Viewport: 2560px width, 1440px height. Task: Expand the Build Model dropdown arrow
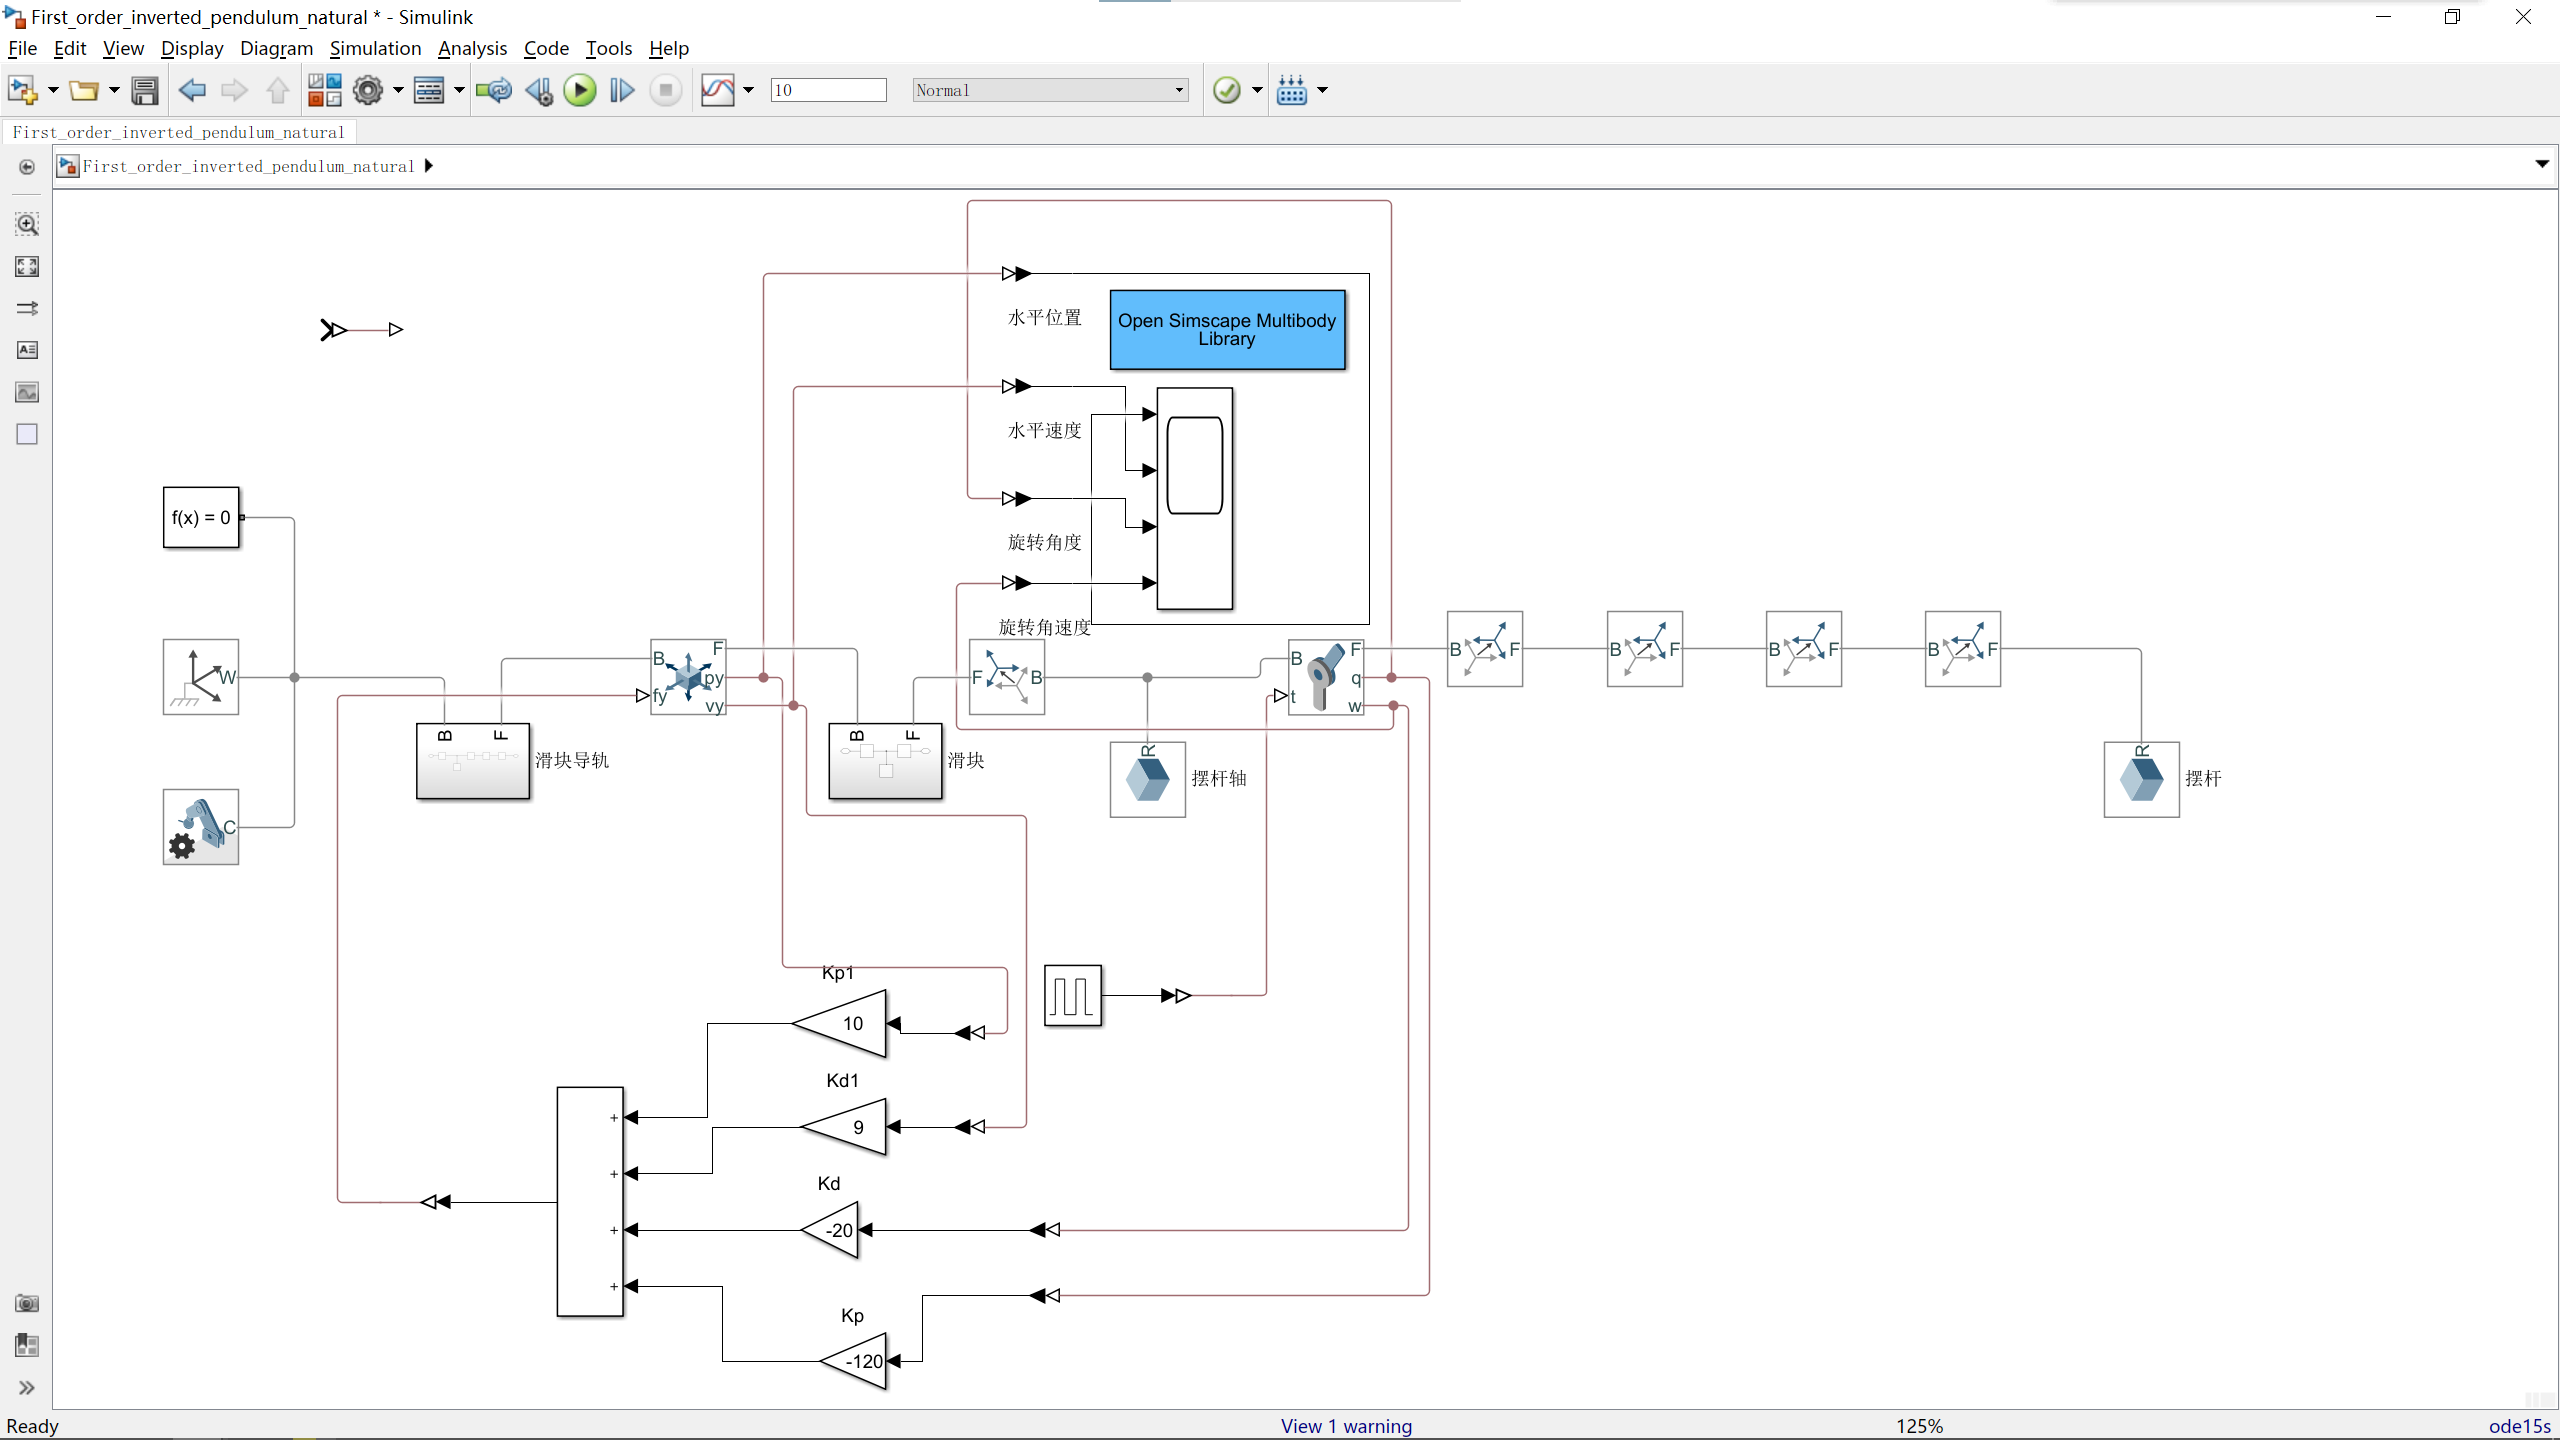tap(1322, 90)
